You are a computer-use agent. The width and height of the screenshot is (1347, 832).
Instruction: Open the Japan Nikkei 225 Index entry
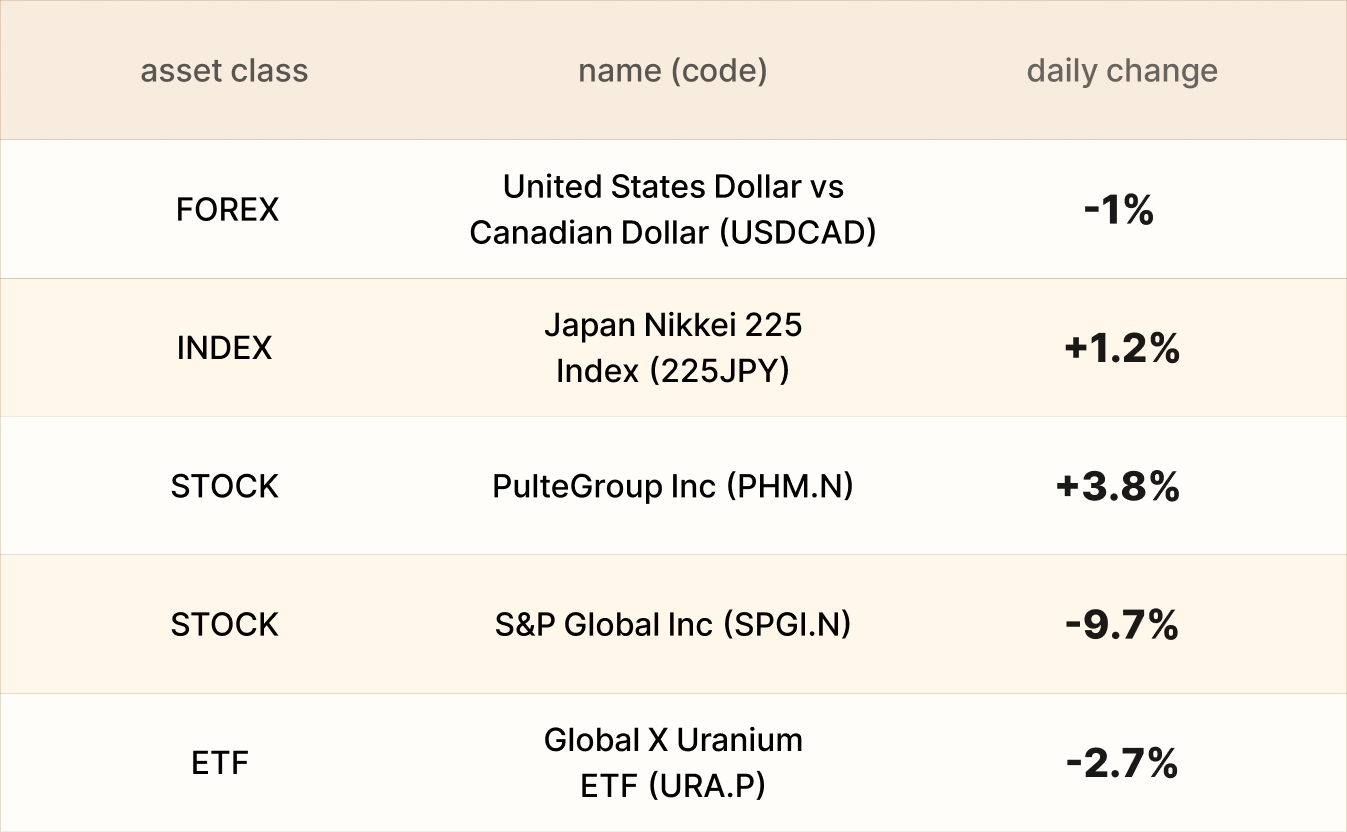[672, 348]
